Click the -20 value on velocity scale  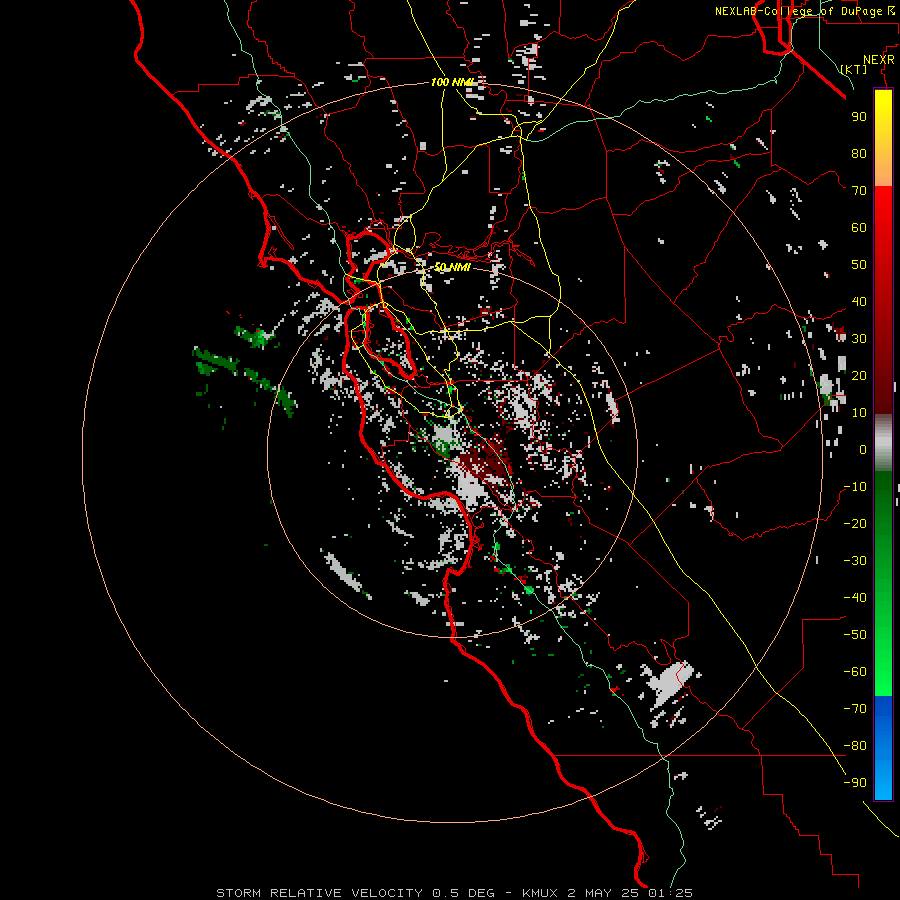click(855, 523)
